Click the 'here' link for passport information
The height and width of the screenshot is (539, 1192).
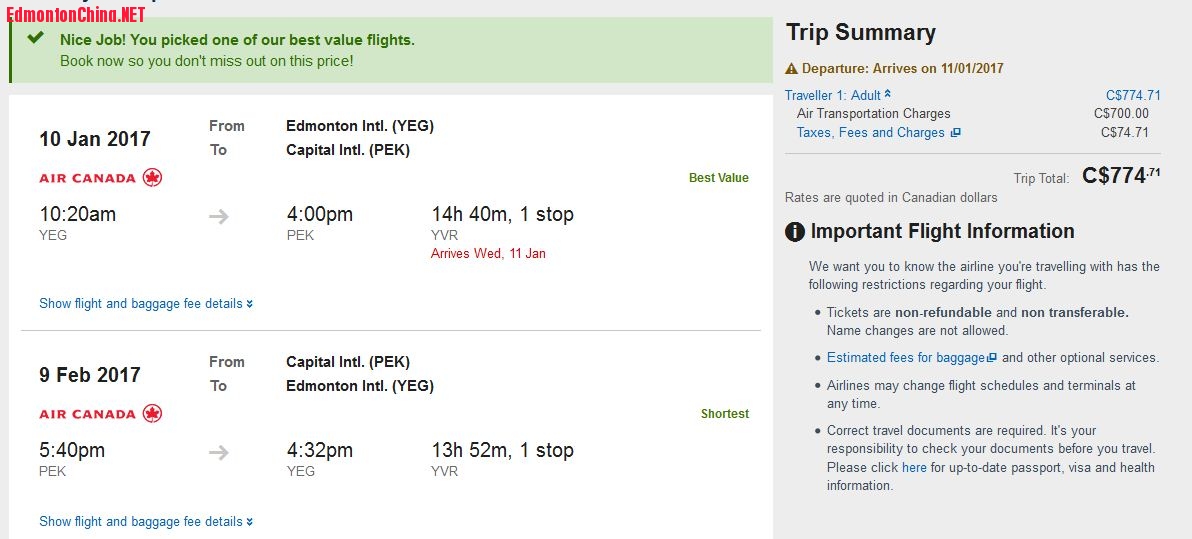pos(914,468)
